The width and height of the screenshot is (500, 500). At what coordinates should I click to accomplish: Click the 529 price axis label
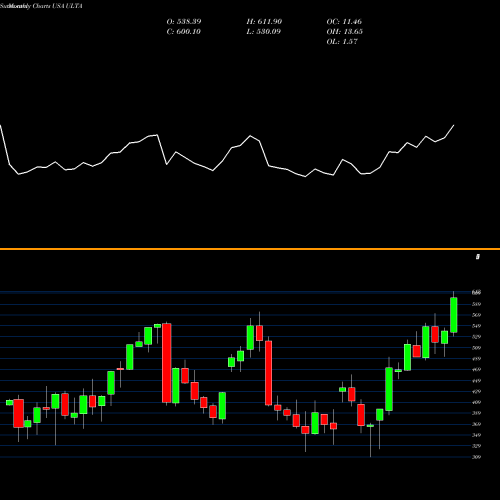point(477,337)
